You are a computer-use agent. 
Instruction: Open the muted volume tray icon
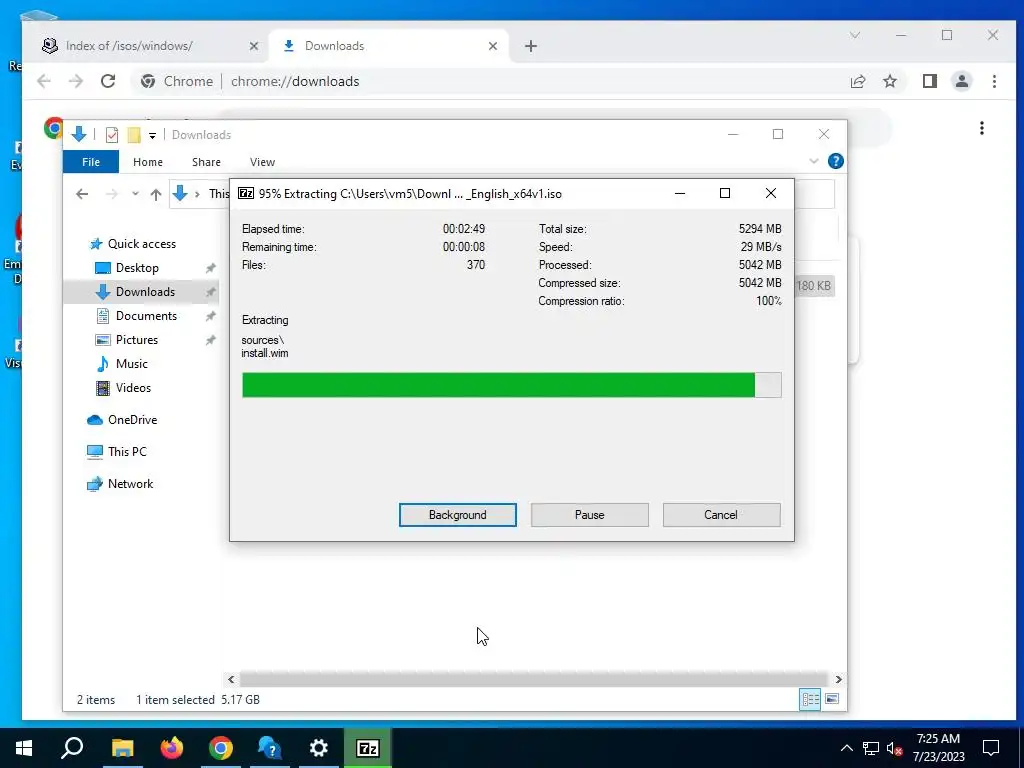[895, 748]
